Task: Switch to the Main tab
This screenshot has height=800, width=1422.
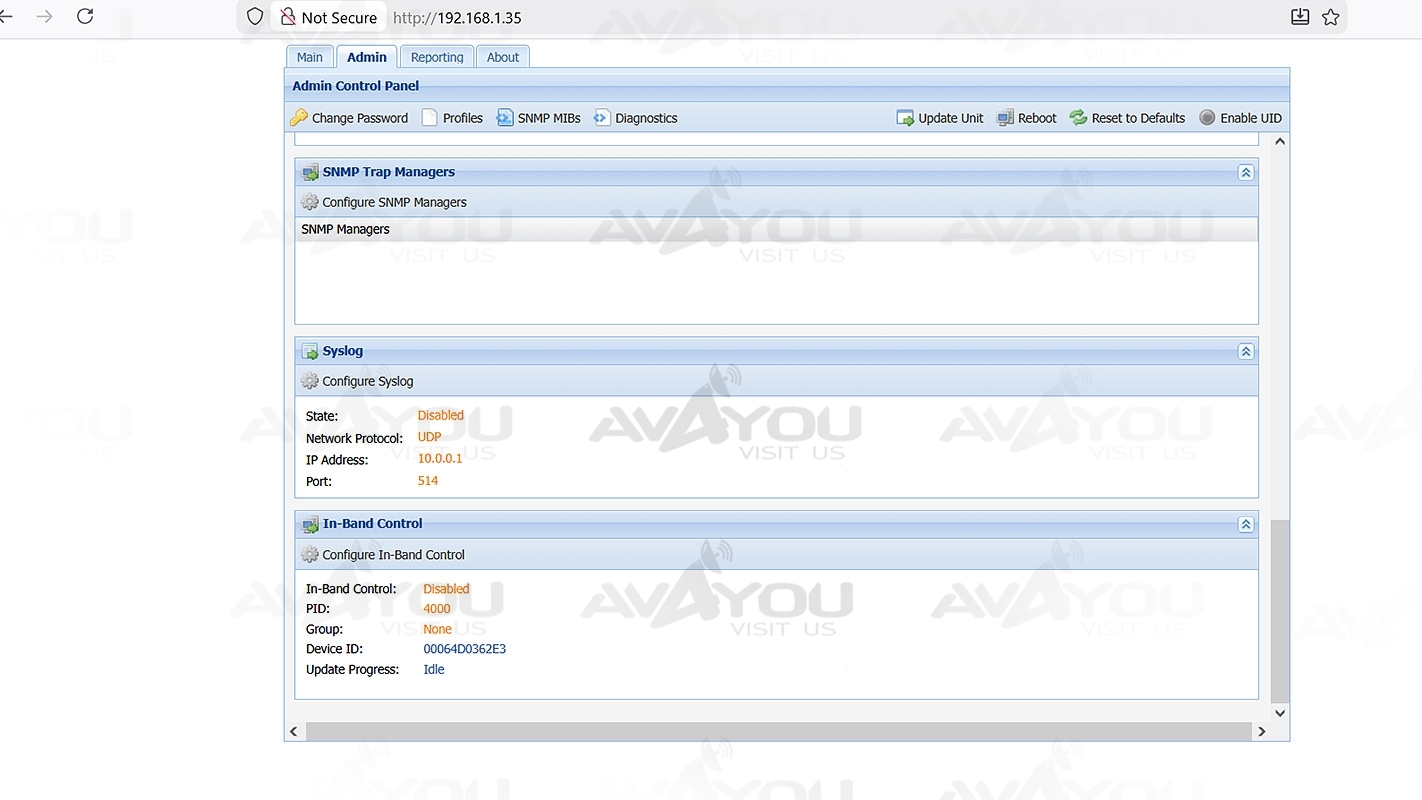Action: 310,57
